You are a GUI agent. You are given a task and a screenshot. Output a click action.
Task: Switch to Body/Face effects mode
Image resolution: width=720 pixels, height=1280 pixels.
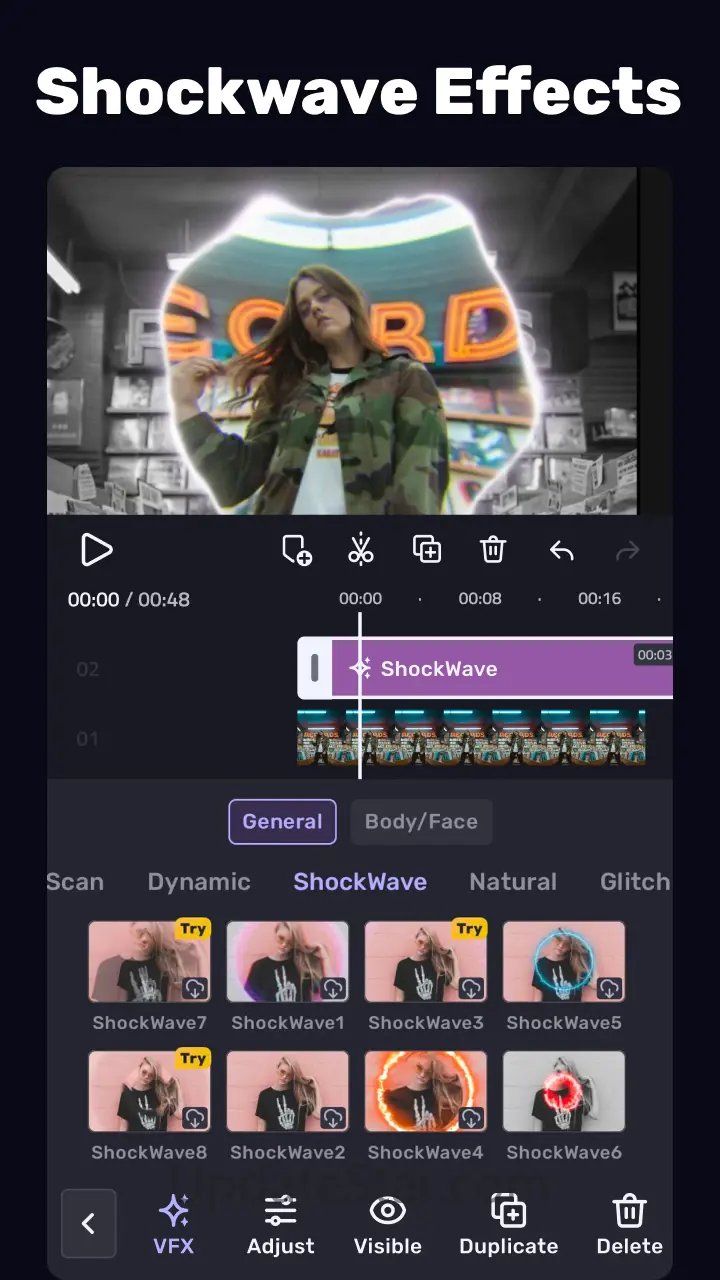421,822
